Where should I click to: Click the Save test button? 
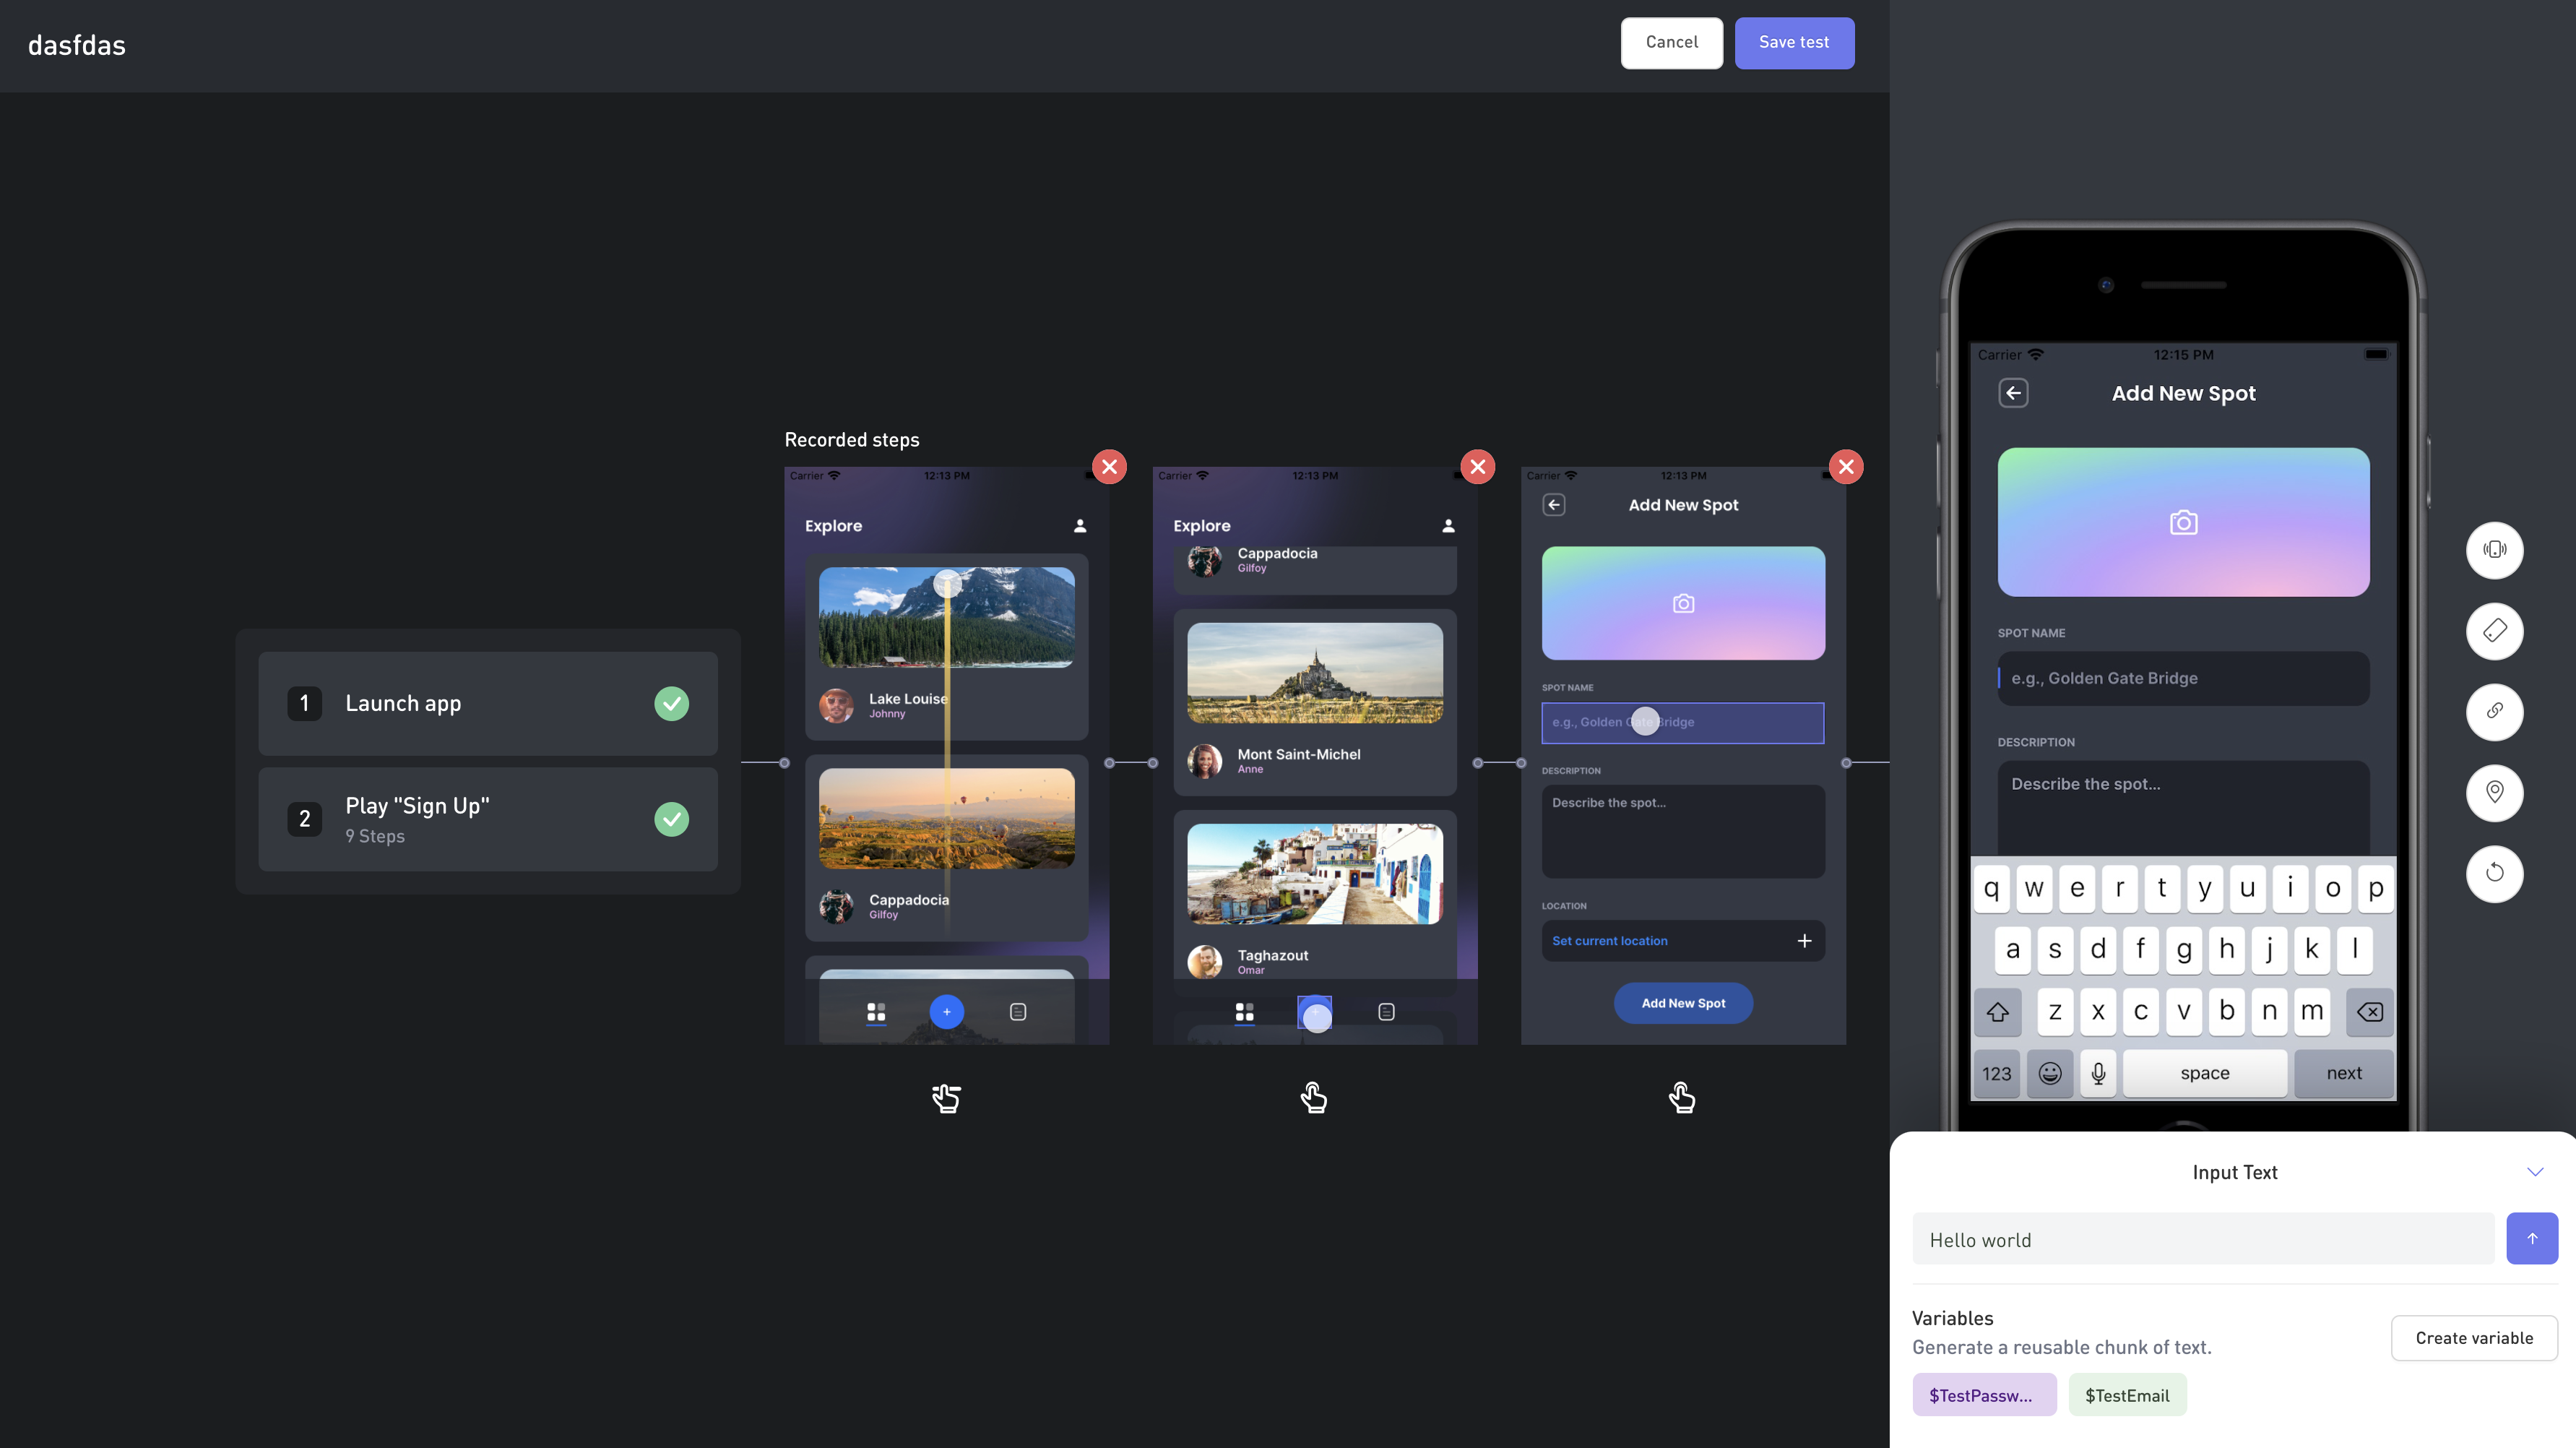pos(1793,43)
